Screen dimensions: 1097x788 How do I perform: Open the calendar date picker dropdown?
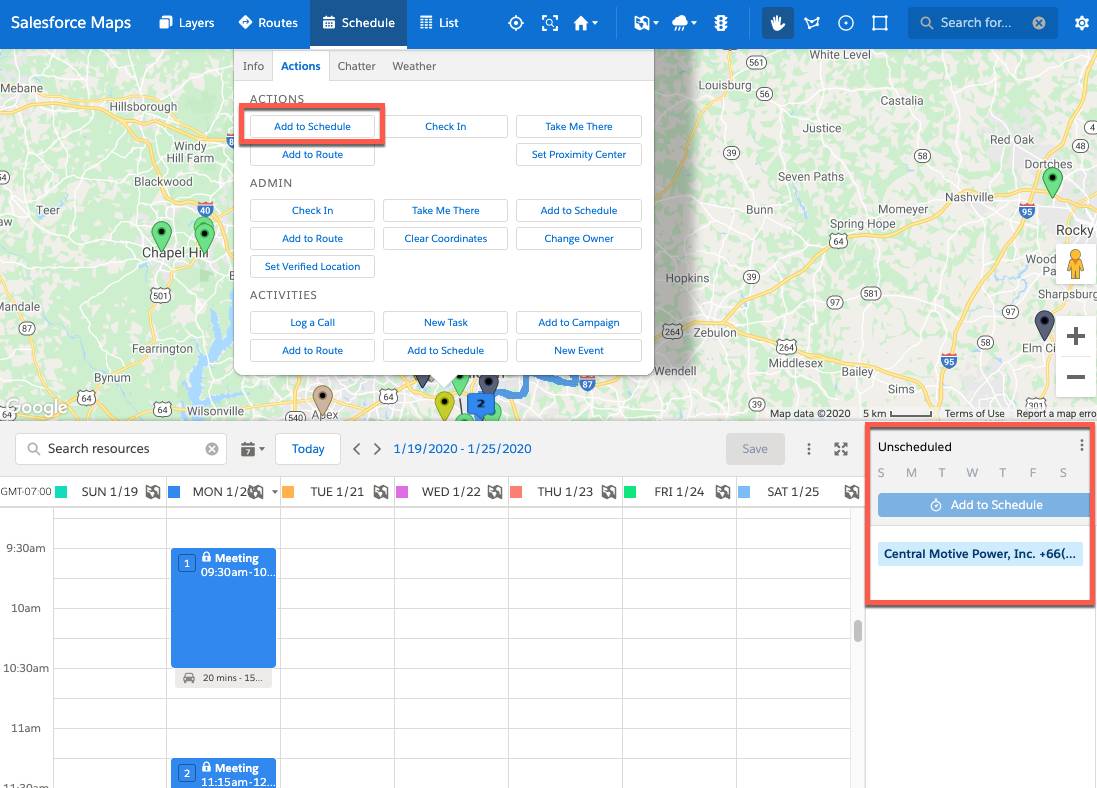253,449
